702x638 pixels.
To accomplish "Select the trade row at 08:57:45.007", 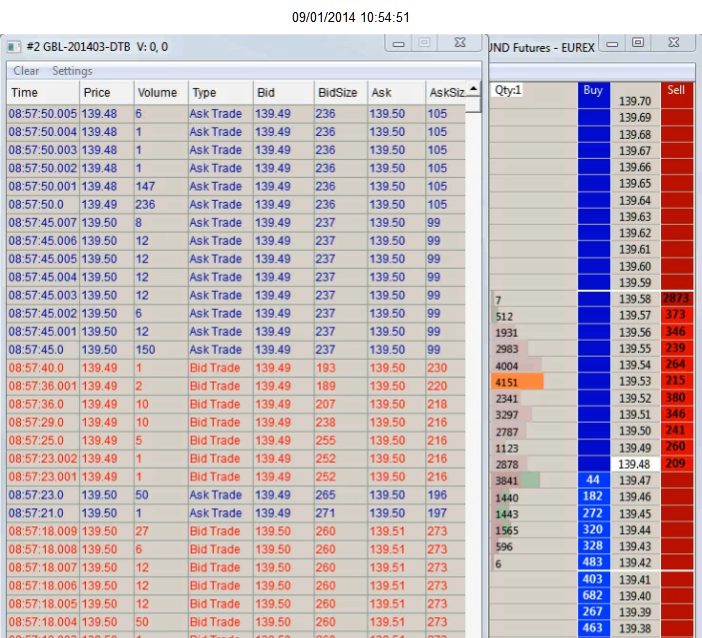I will [x=236, y=223].
